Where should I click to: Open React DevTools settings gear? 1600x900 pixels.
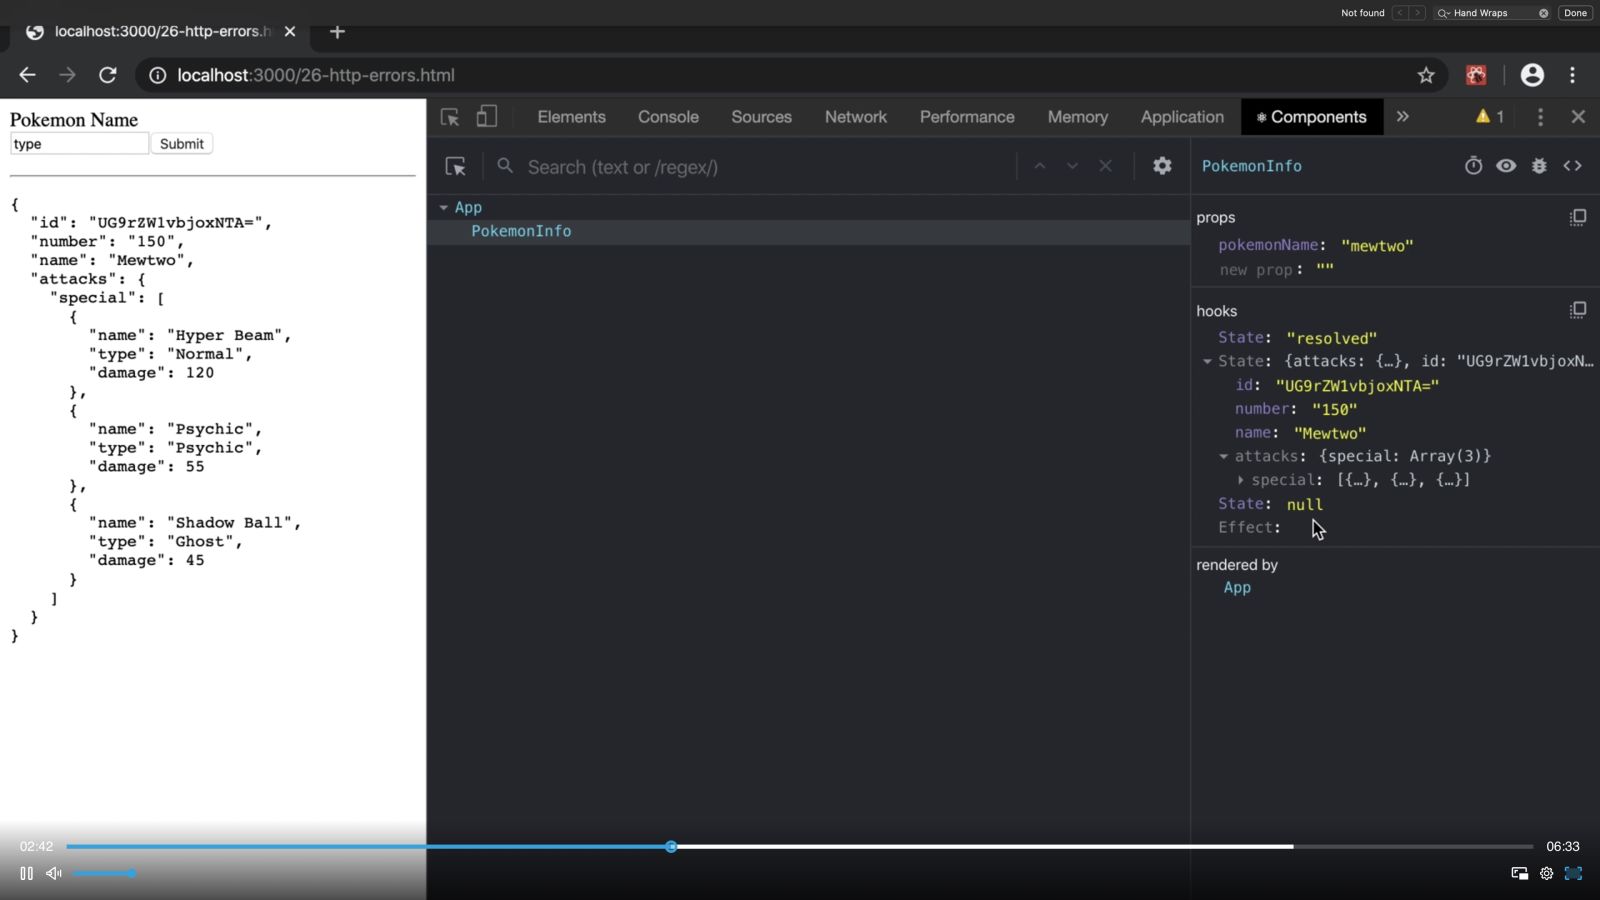click(1162, 166)
